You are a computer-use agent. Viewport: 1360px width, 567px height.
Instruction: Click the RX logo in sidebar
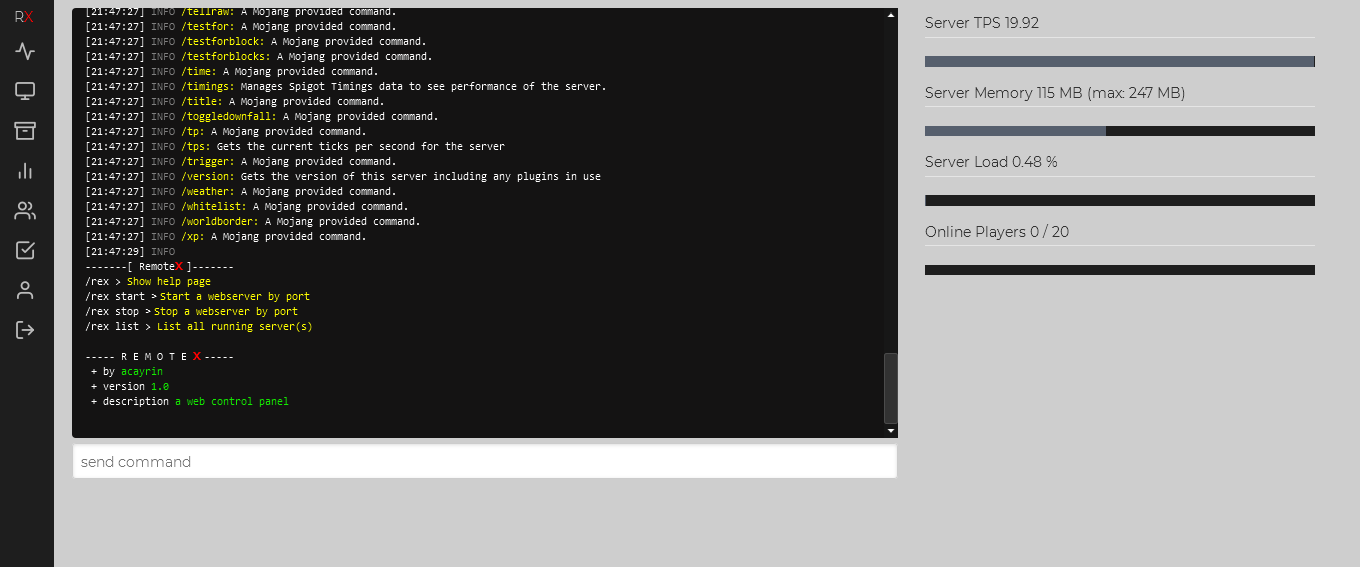(24, 17)
